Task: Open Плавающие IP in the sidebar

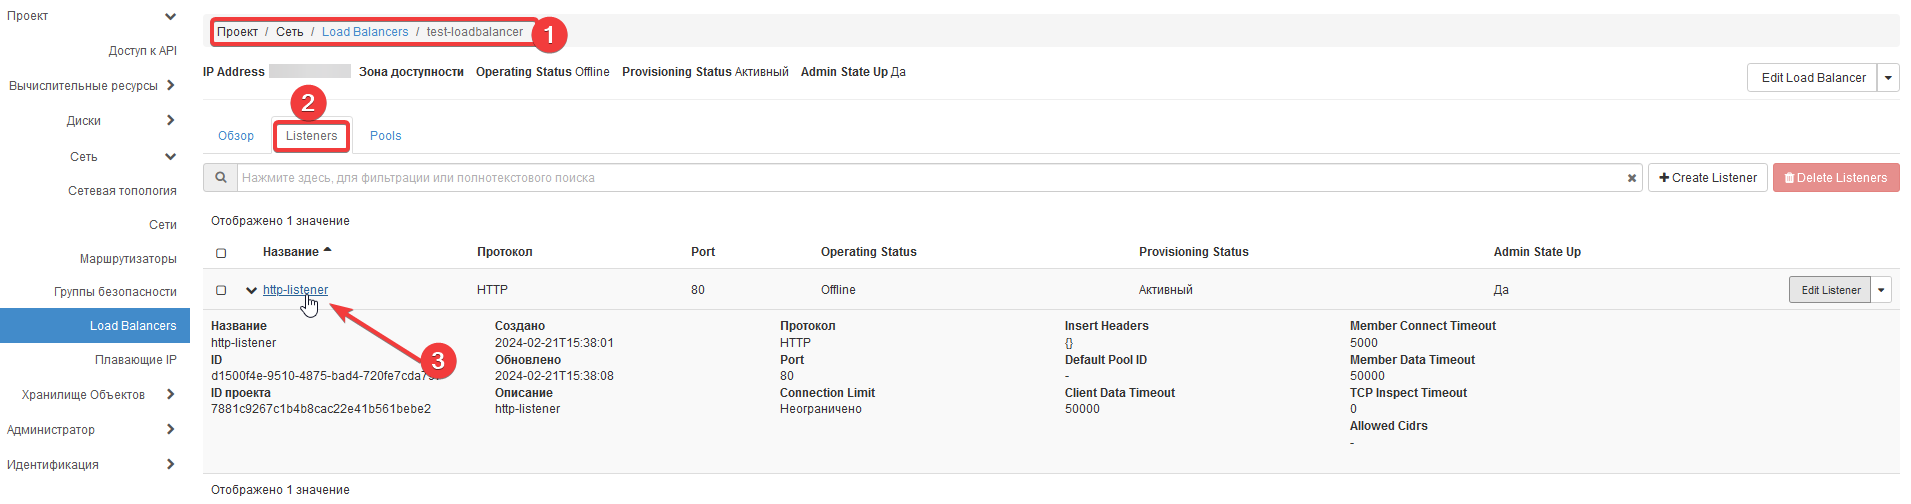Action: tap(135, 360)
